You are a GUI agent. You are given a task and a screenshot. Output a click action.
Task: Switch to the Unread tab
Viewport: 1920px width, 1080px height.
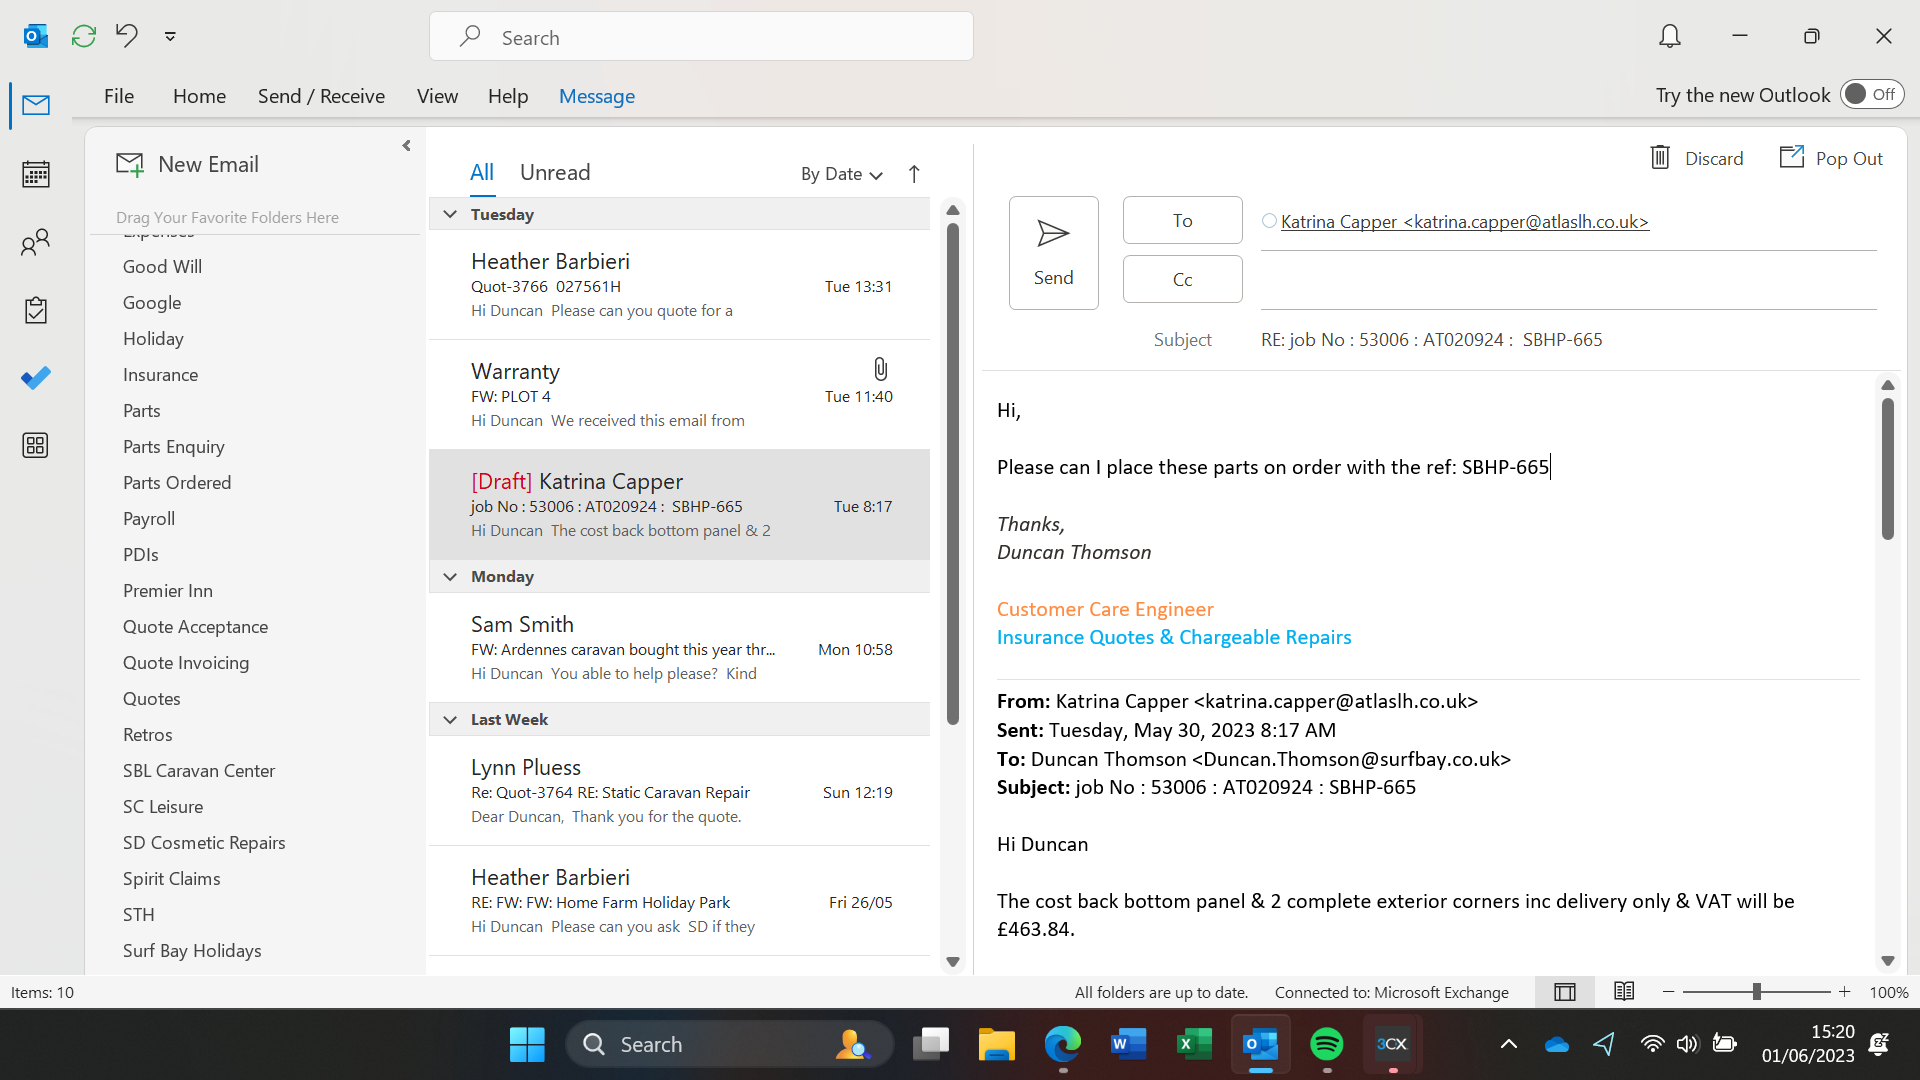point(555,172)
